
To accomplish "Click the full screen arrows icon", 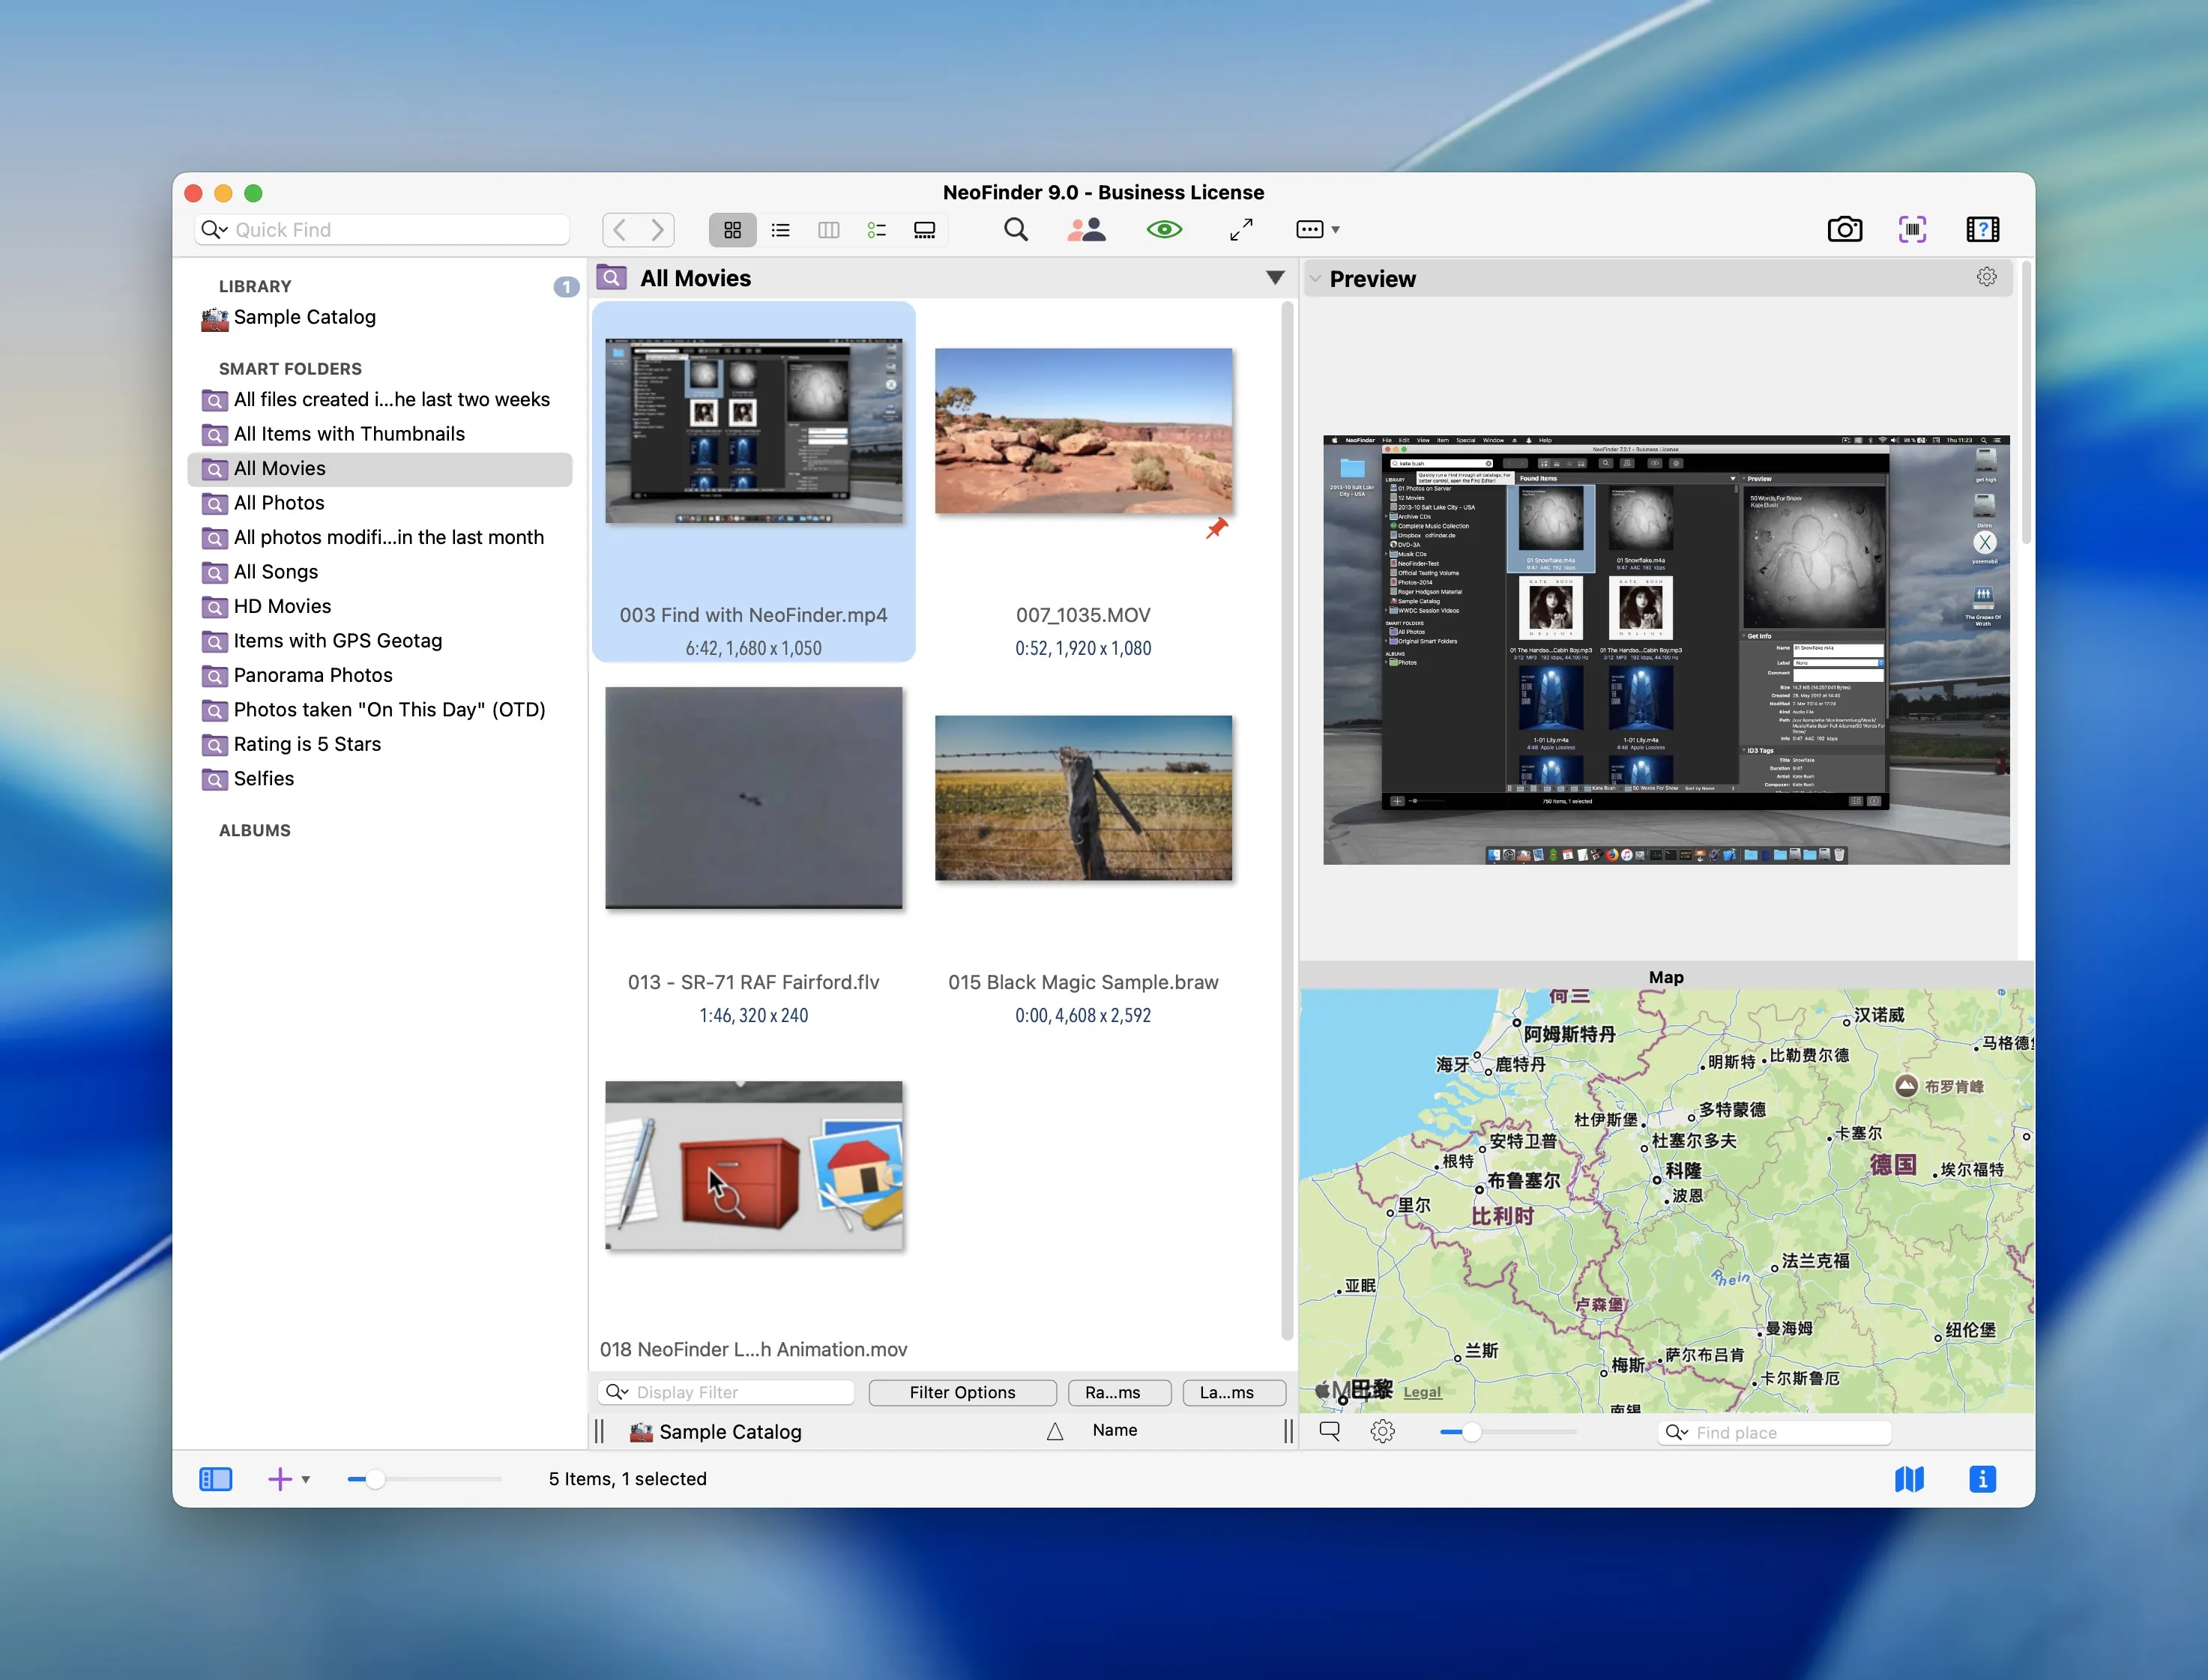I will pos(1241,230).
